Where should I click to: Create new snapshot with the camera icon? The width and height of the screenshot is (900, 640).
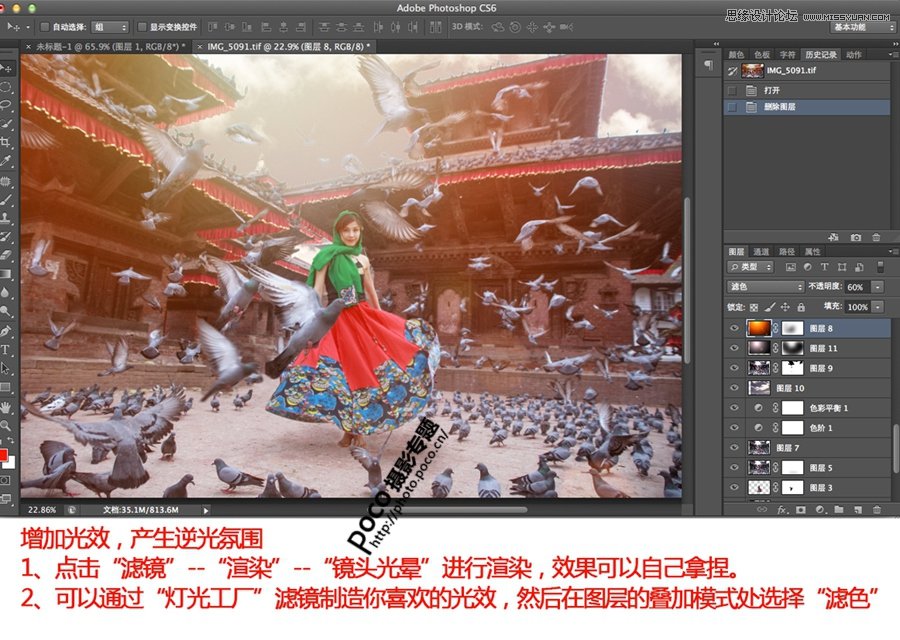pyautogui.click(x=855, y=237)
